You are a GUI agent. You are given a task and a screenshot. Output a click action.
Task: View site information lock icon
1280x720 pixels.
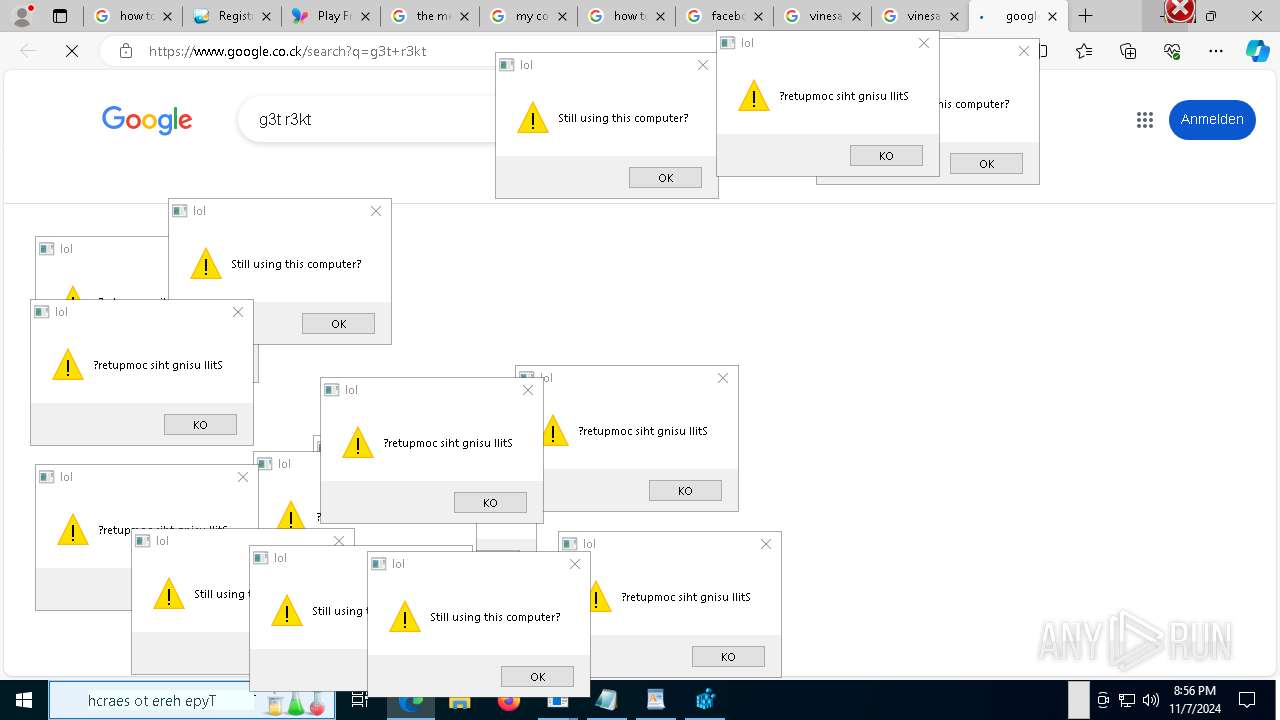pos(126,51)
